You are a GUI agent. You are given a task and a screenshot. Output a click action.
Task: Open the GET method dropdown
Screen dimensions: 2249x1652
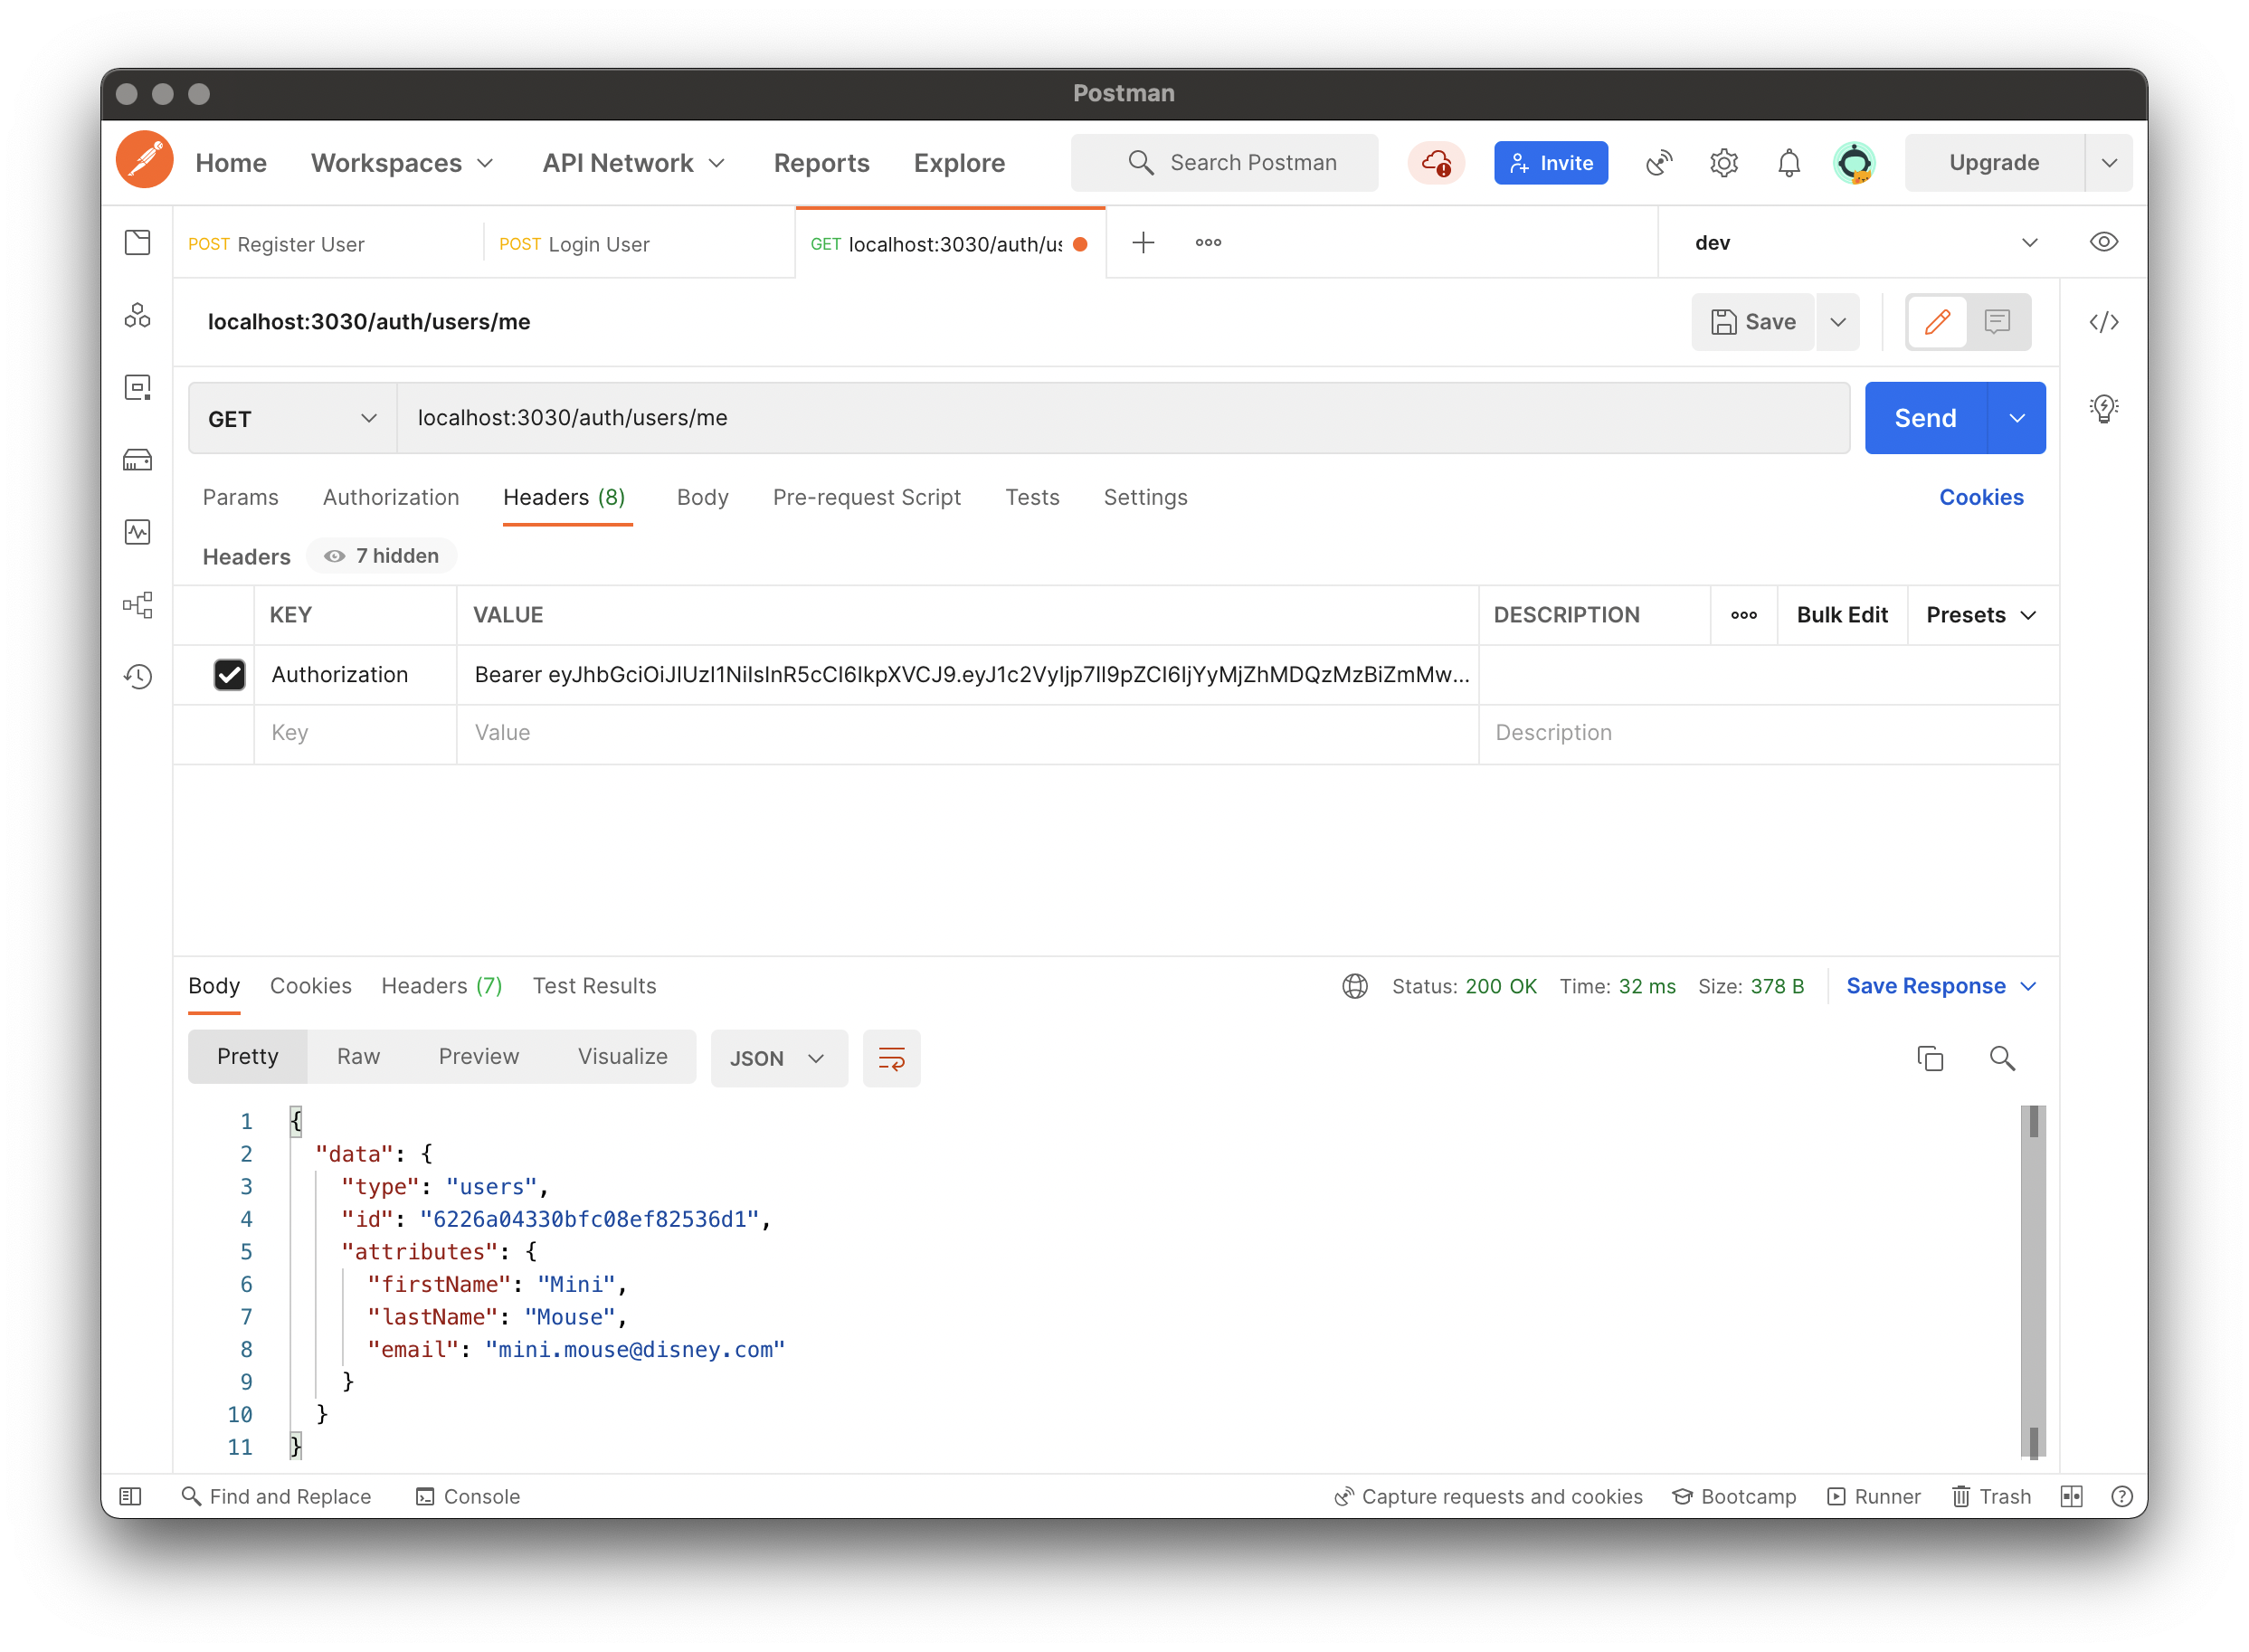(x=292, y=418)
